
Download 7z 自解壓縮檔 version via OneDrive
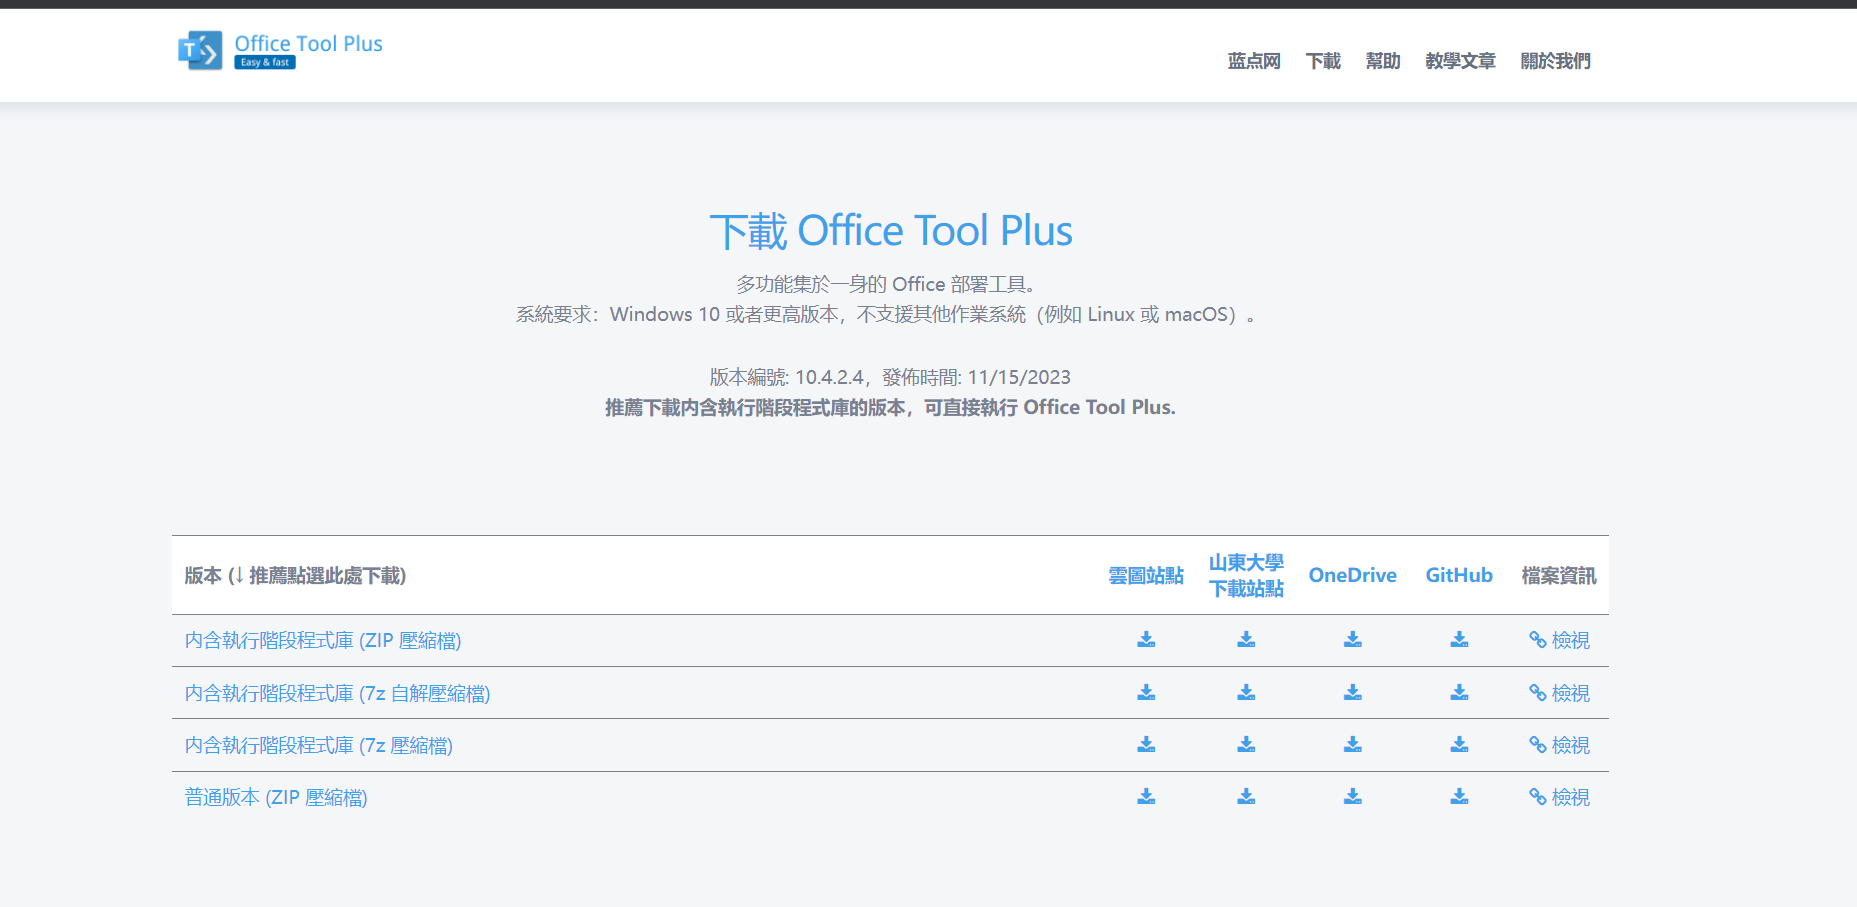tap(1352, 692)
